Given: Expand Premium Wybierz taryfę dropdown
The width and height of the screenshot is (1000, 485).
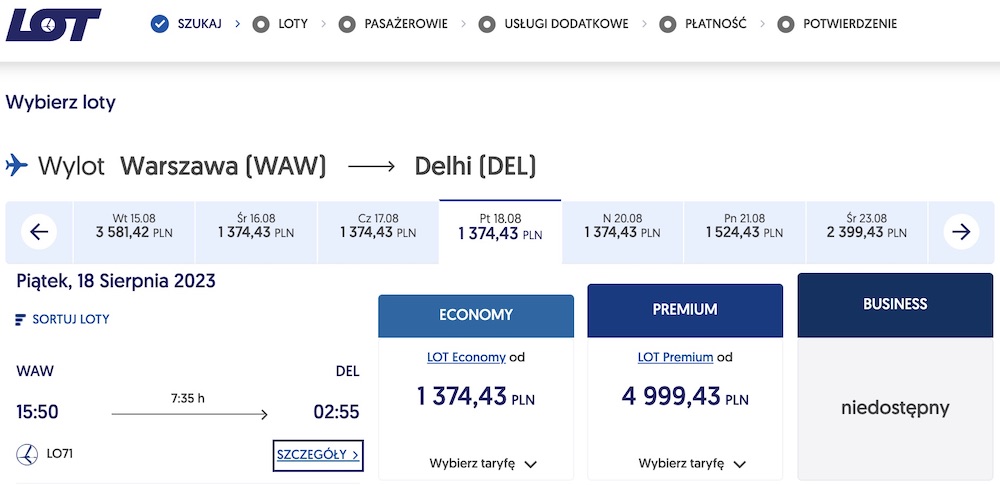Looking at the screenshot, I should [x=693, y=464].
